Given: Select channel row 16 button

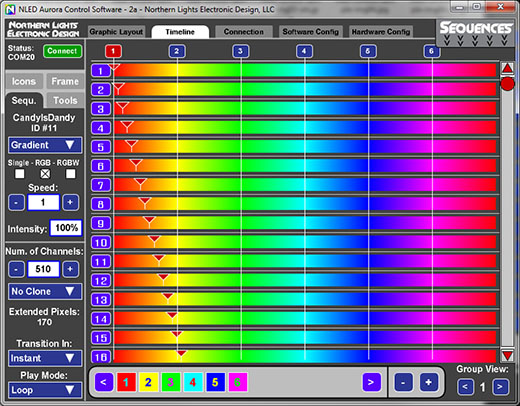Looking at the screenshot, I should tap(101, 357).
